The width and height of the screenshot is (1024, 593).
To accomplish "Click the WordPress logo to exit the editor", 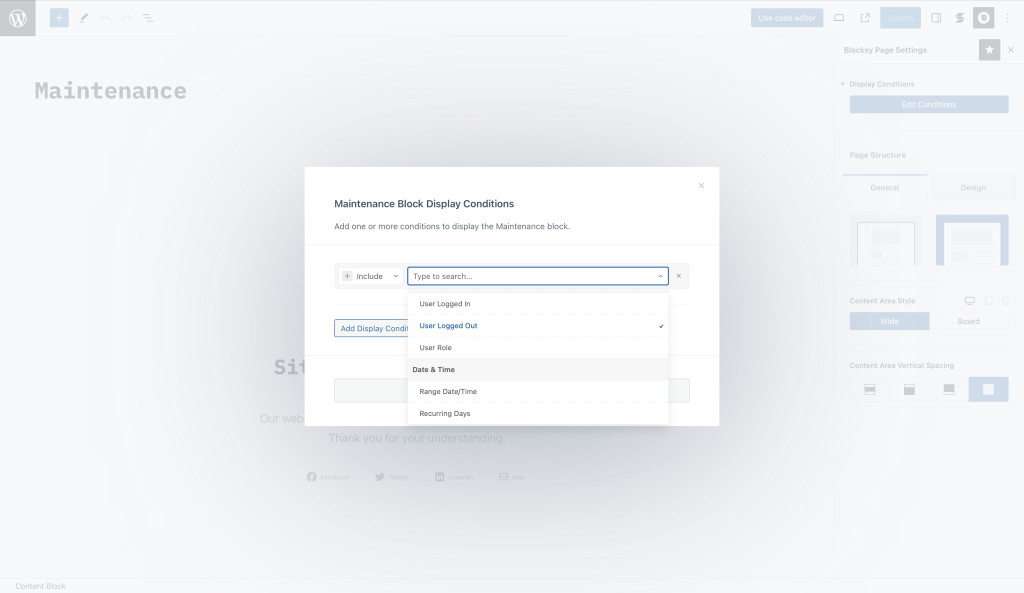I will [x=16, y=17].
